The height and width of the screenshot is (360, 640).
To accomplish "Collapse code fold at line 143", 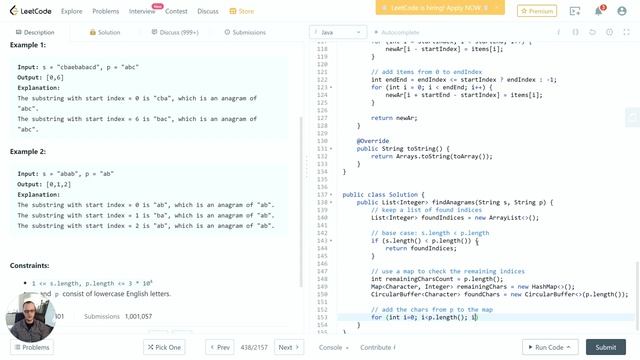I will coord(331,241).
